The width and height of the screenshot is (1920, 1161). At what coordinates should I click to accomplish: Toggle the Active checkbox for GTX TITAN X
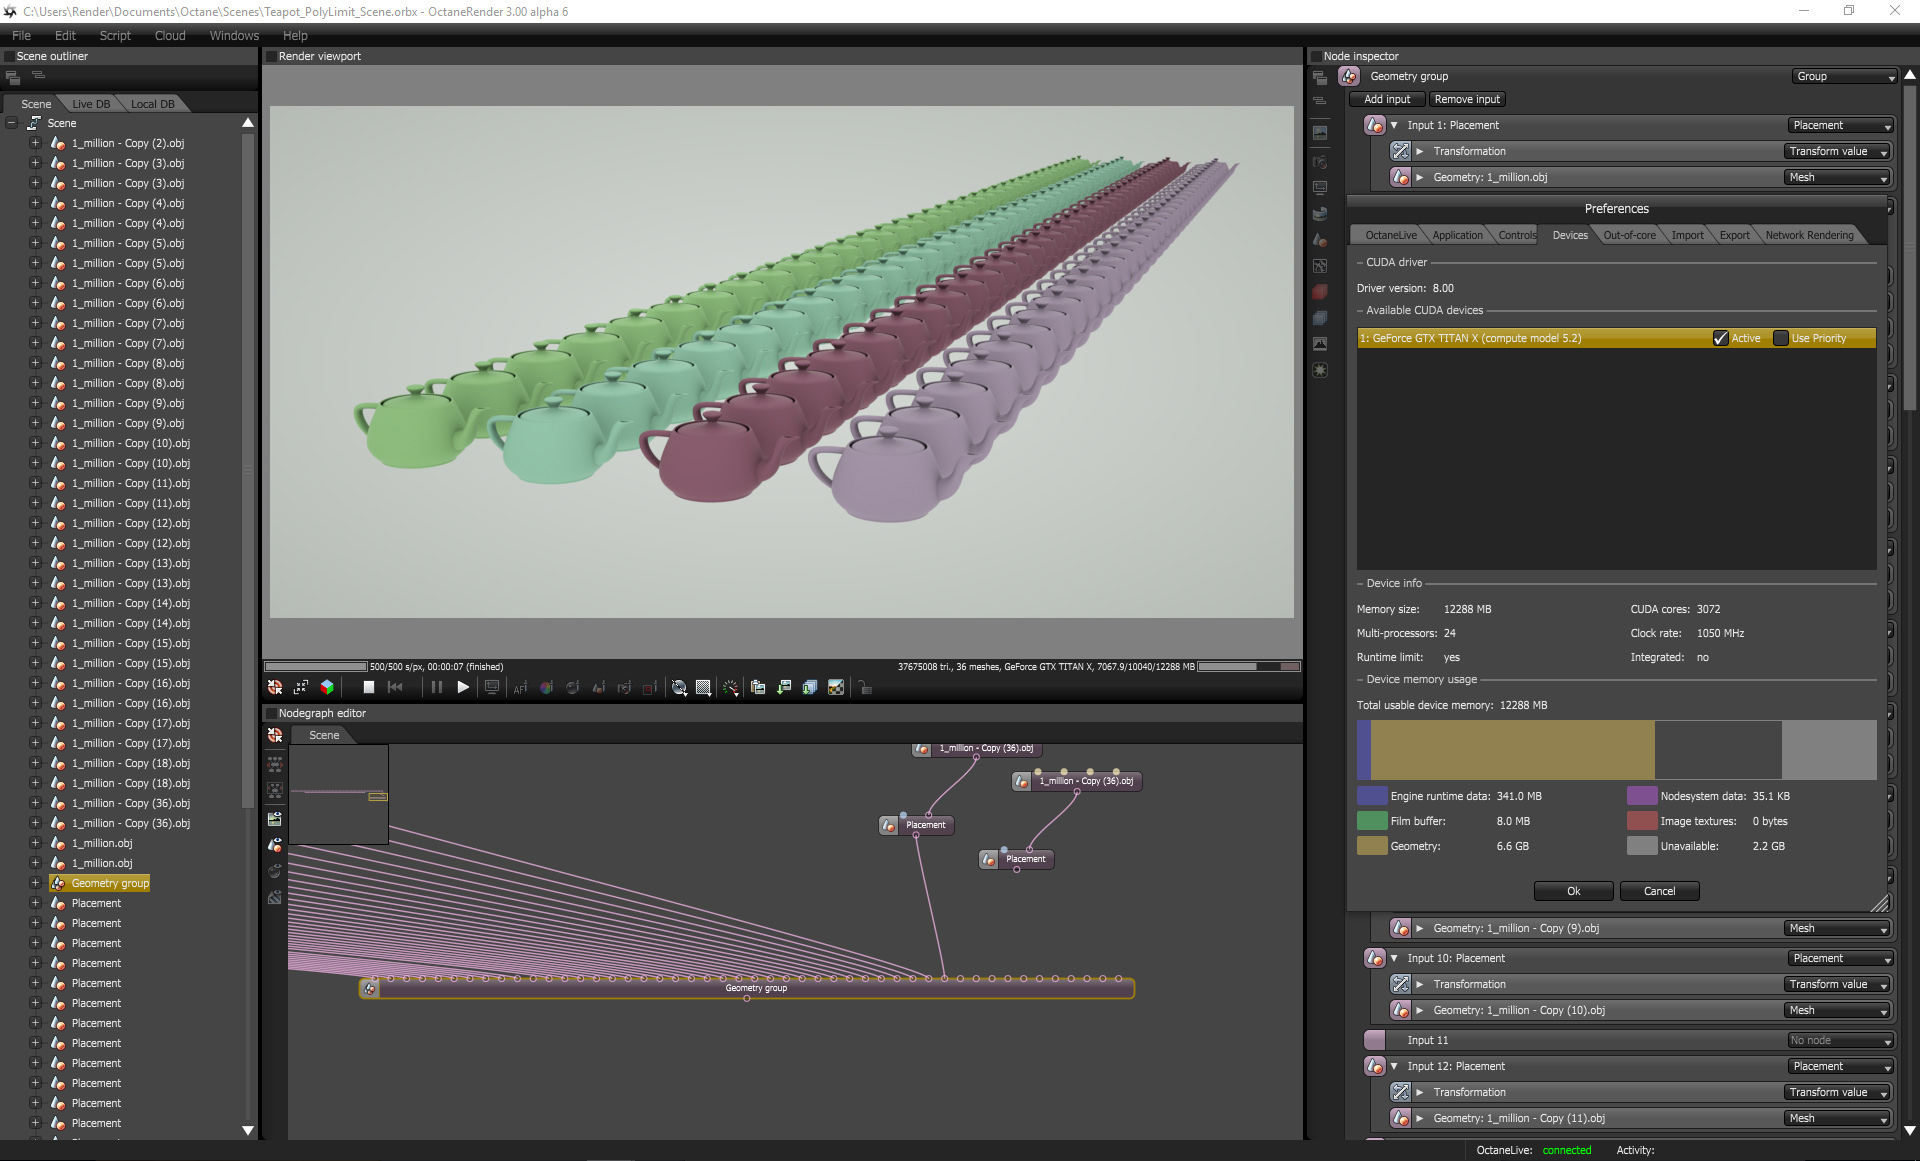(x=1720, y=338)
